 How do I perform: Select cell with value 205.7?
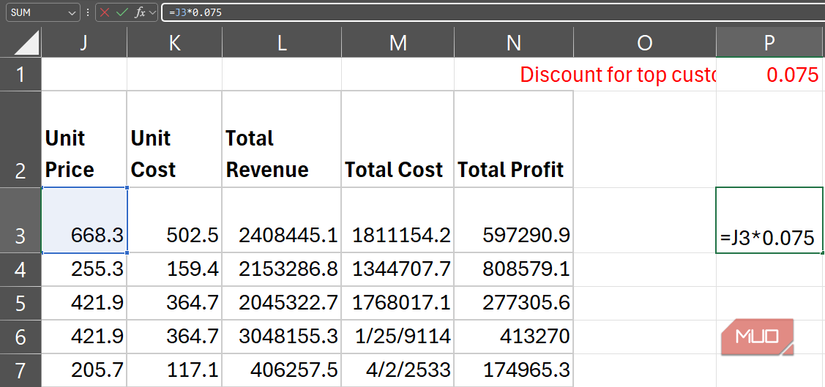[x=84, y=370]
